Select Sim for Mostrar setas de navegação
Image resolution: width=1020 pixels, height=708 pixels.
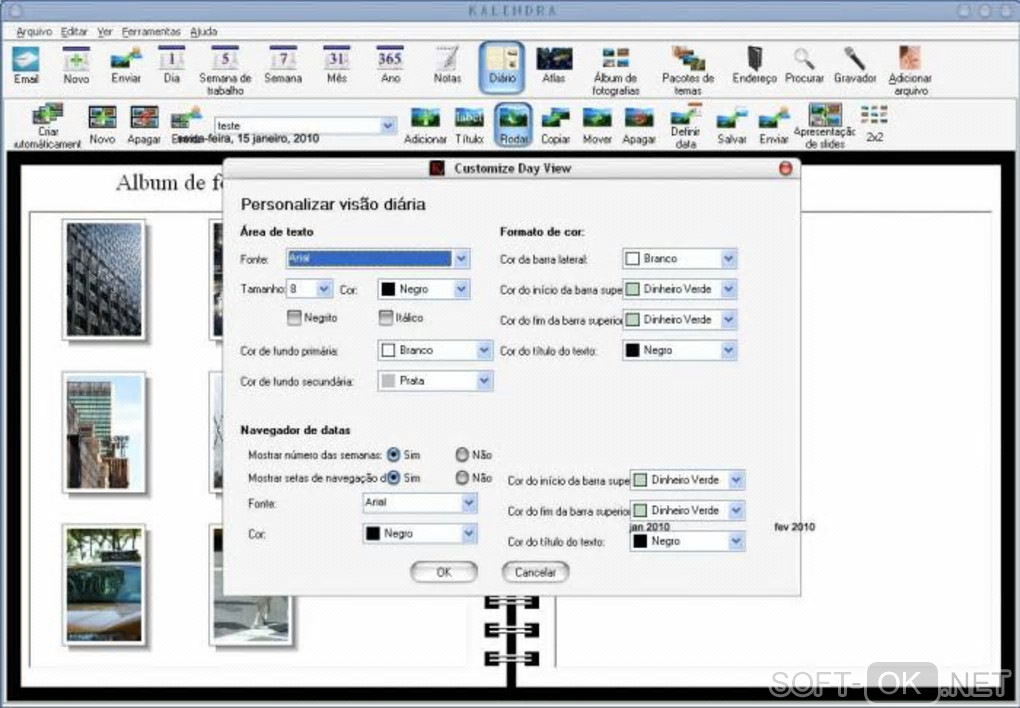pos(393,478)
